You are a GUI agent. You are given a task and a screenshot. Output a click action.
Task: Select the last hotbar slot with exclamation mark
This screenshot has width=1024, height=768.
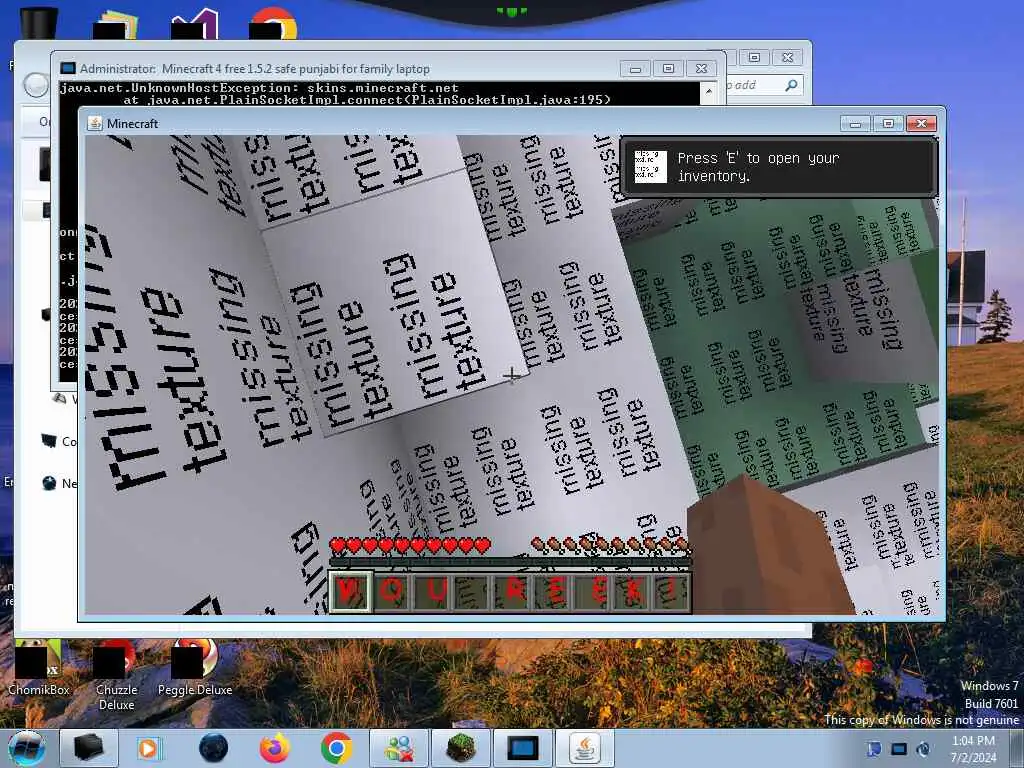672,592
